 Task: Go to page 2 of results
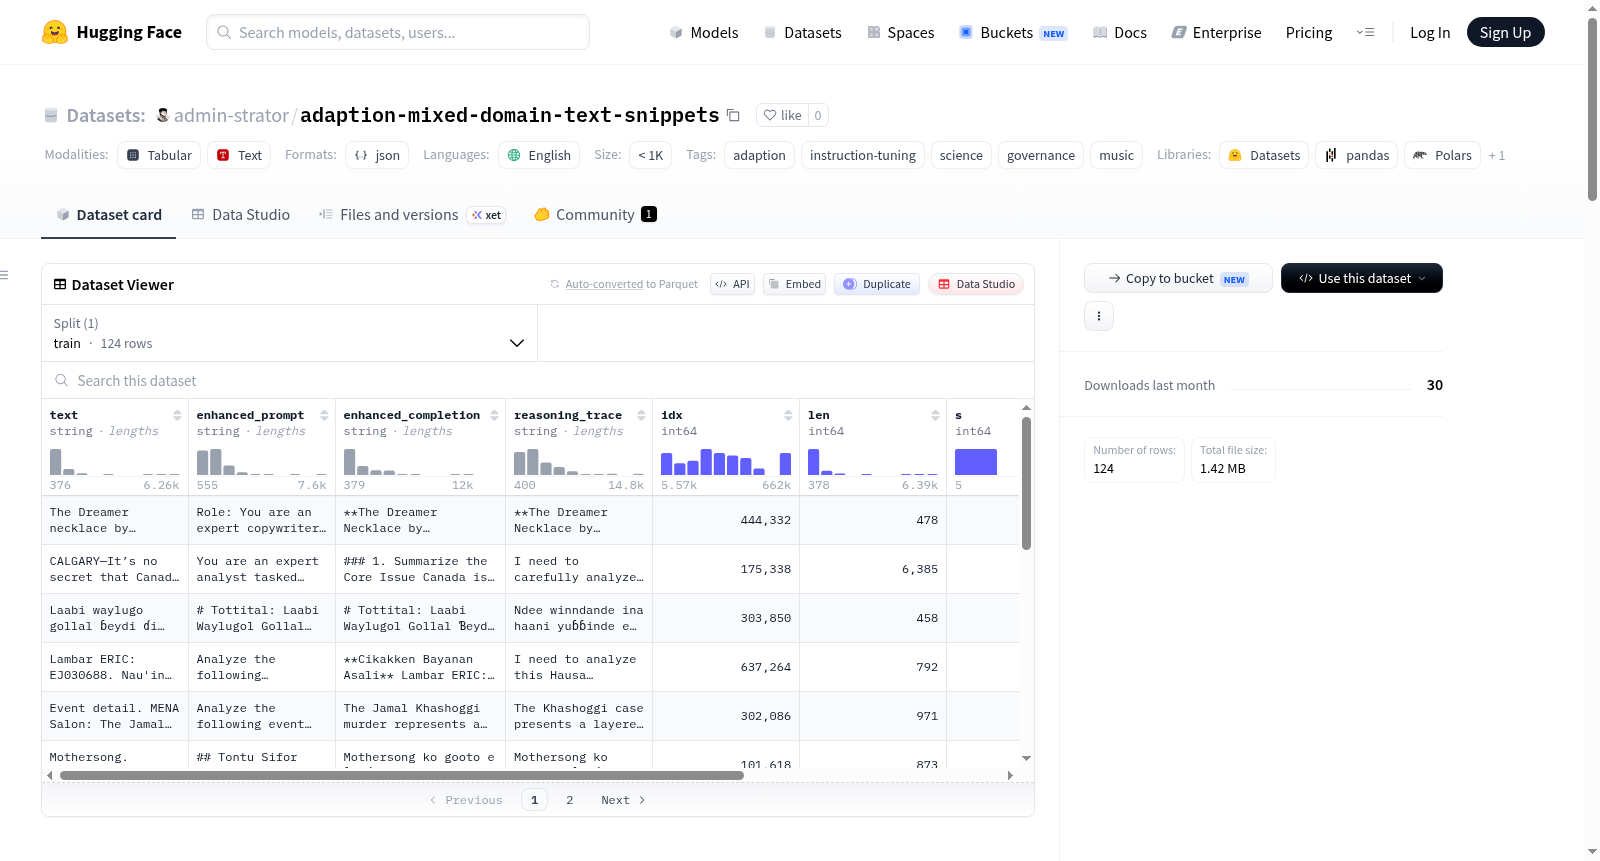tap(570, 800)
